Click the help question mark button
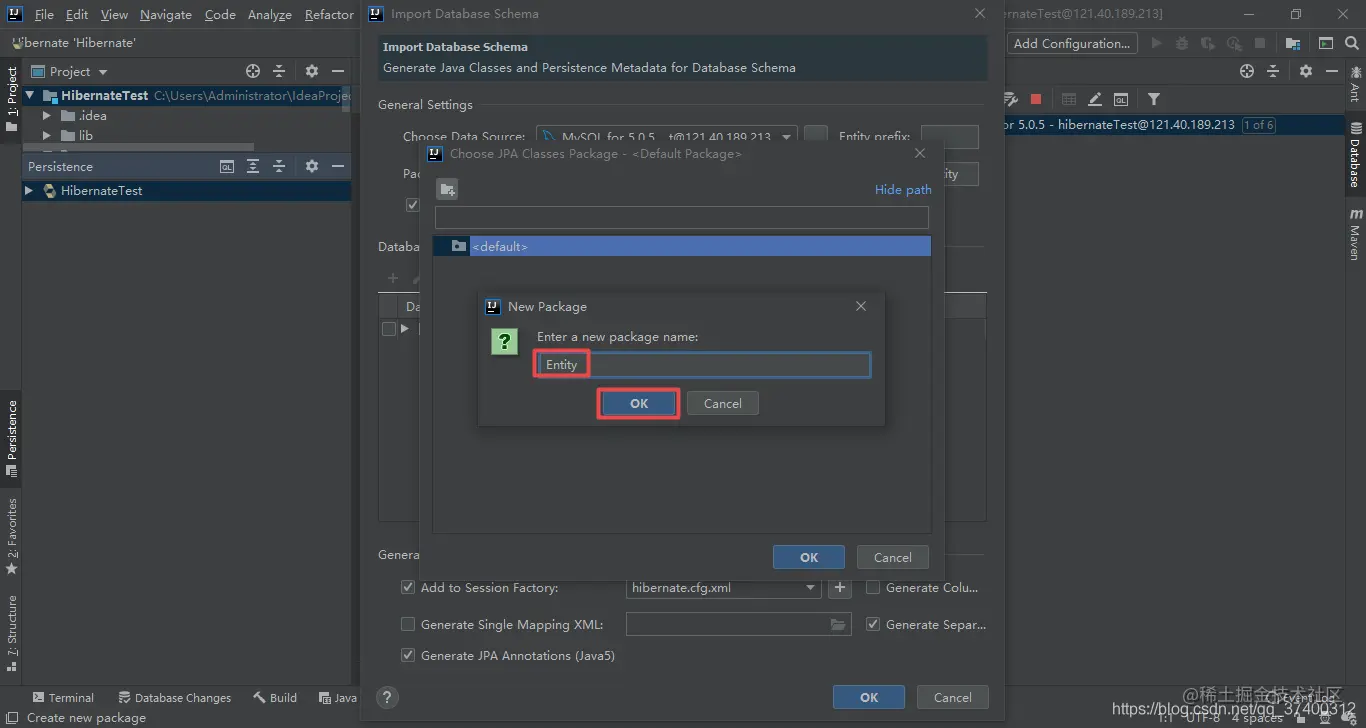 tap(388, 697)
